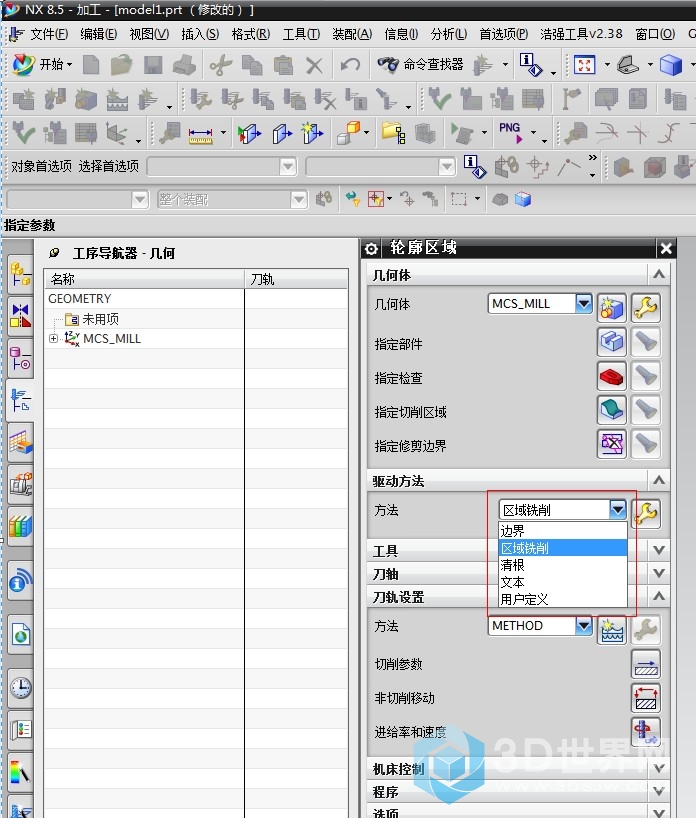The height and width of the screenshot is (818, 696).
Task: Click the Specify Part (指定部件) icon
Action: (611, 342)
